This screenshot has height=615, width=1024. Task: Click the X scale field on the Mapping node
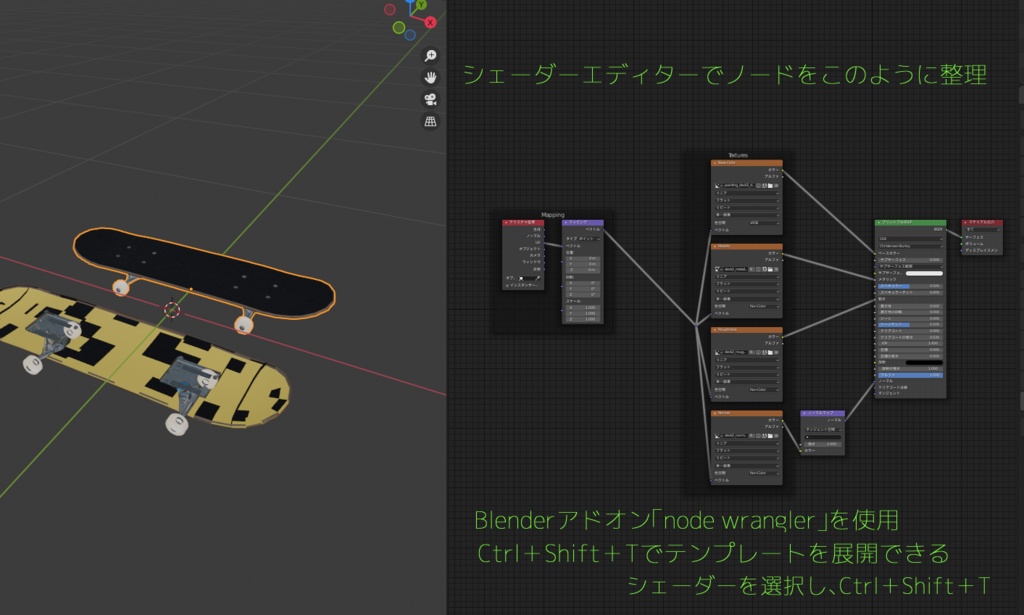[x=581, y=307]
